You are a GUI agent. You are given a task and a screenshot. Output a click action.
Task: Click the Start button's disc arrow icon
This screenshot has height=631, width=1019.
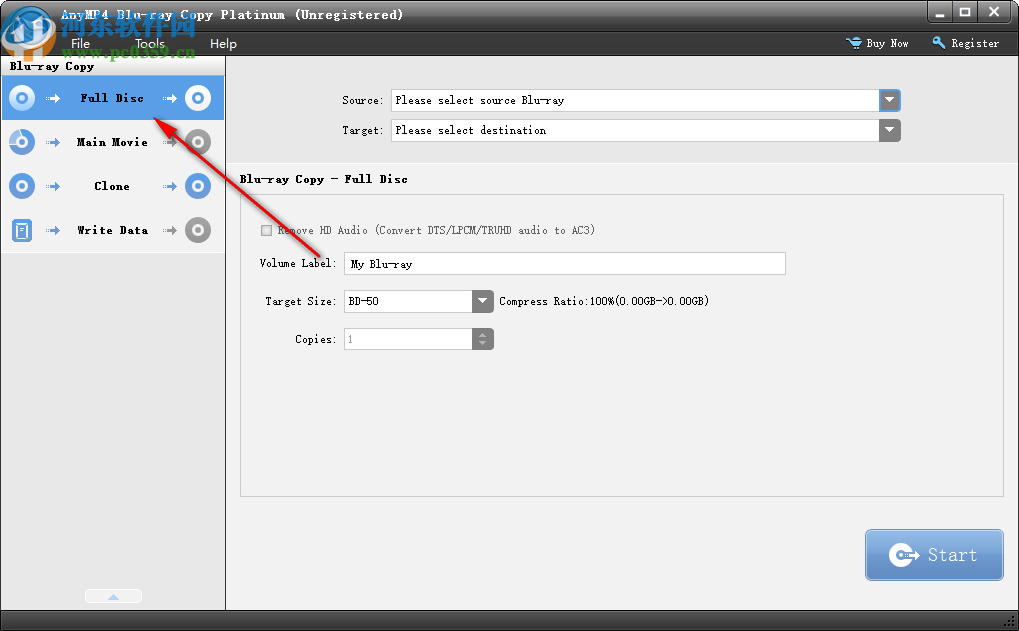(906, 554)
